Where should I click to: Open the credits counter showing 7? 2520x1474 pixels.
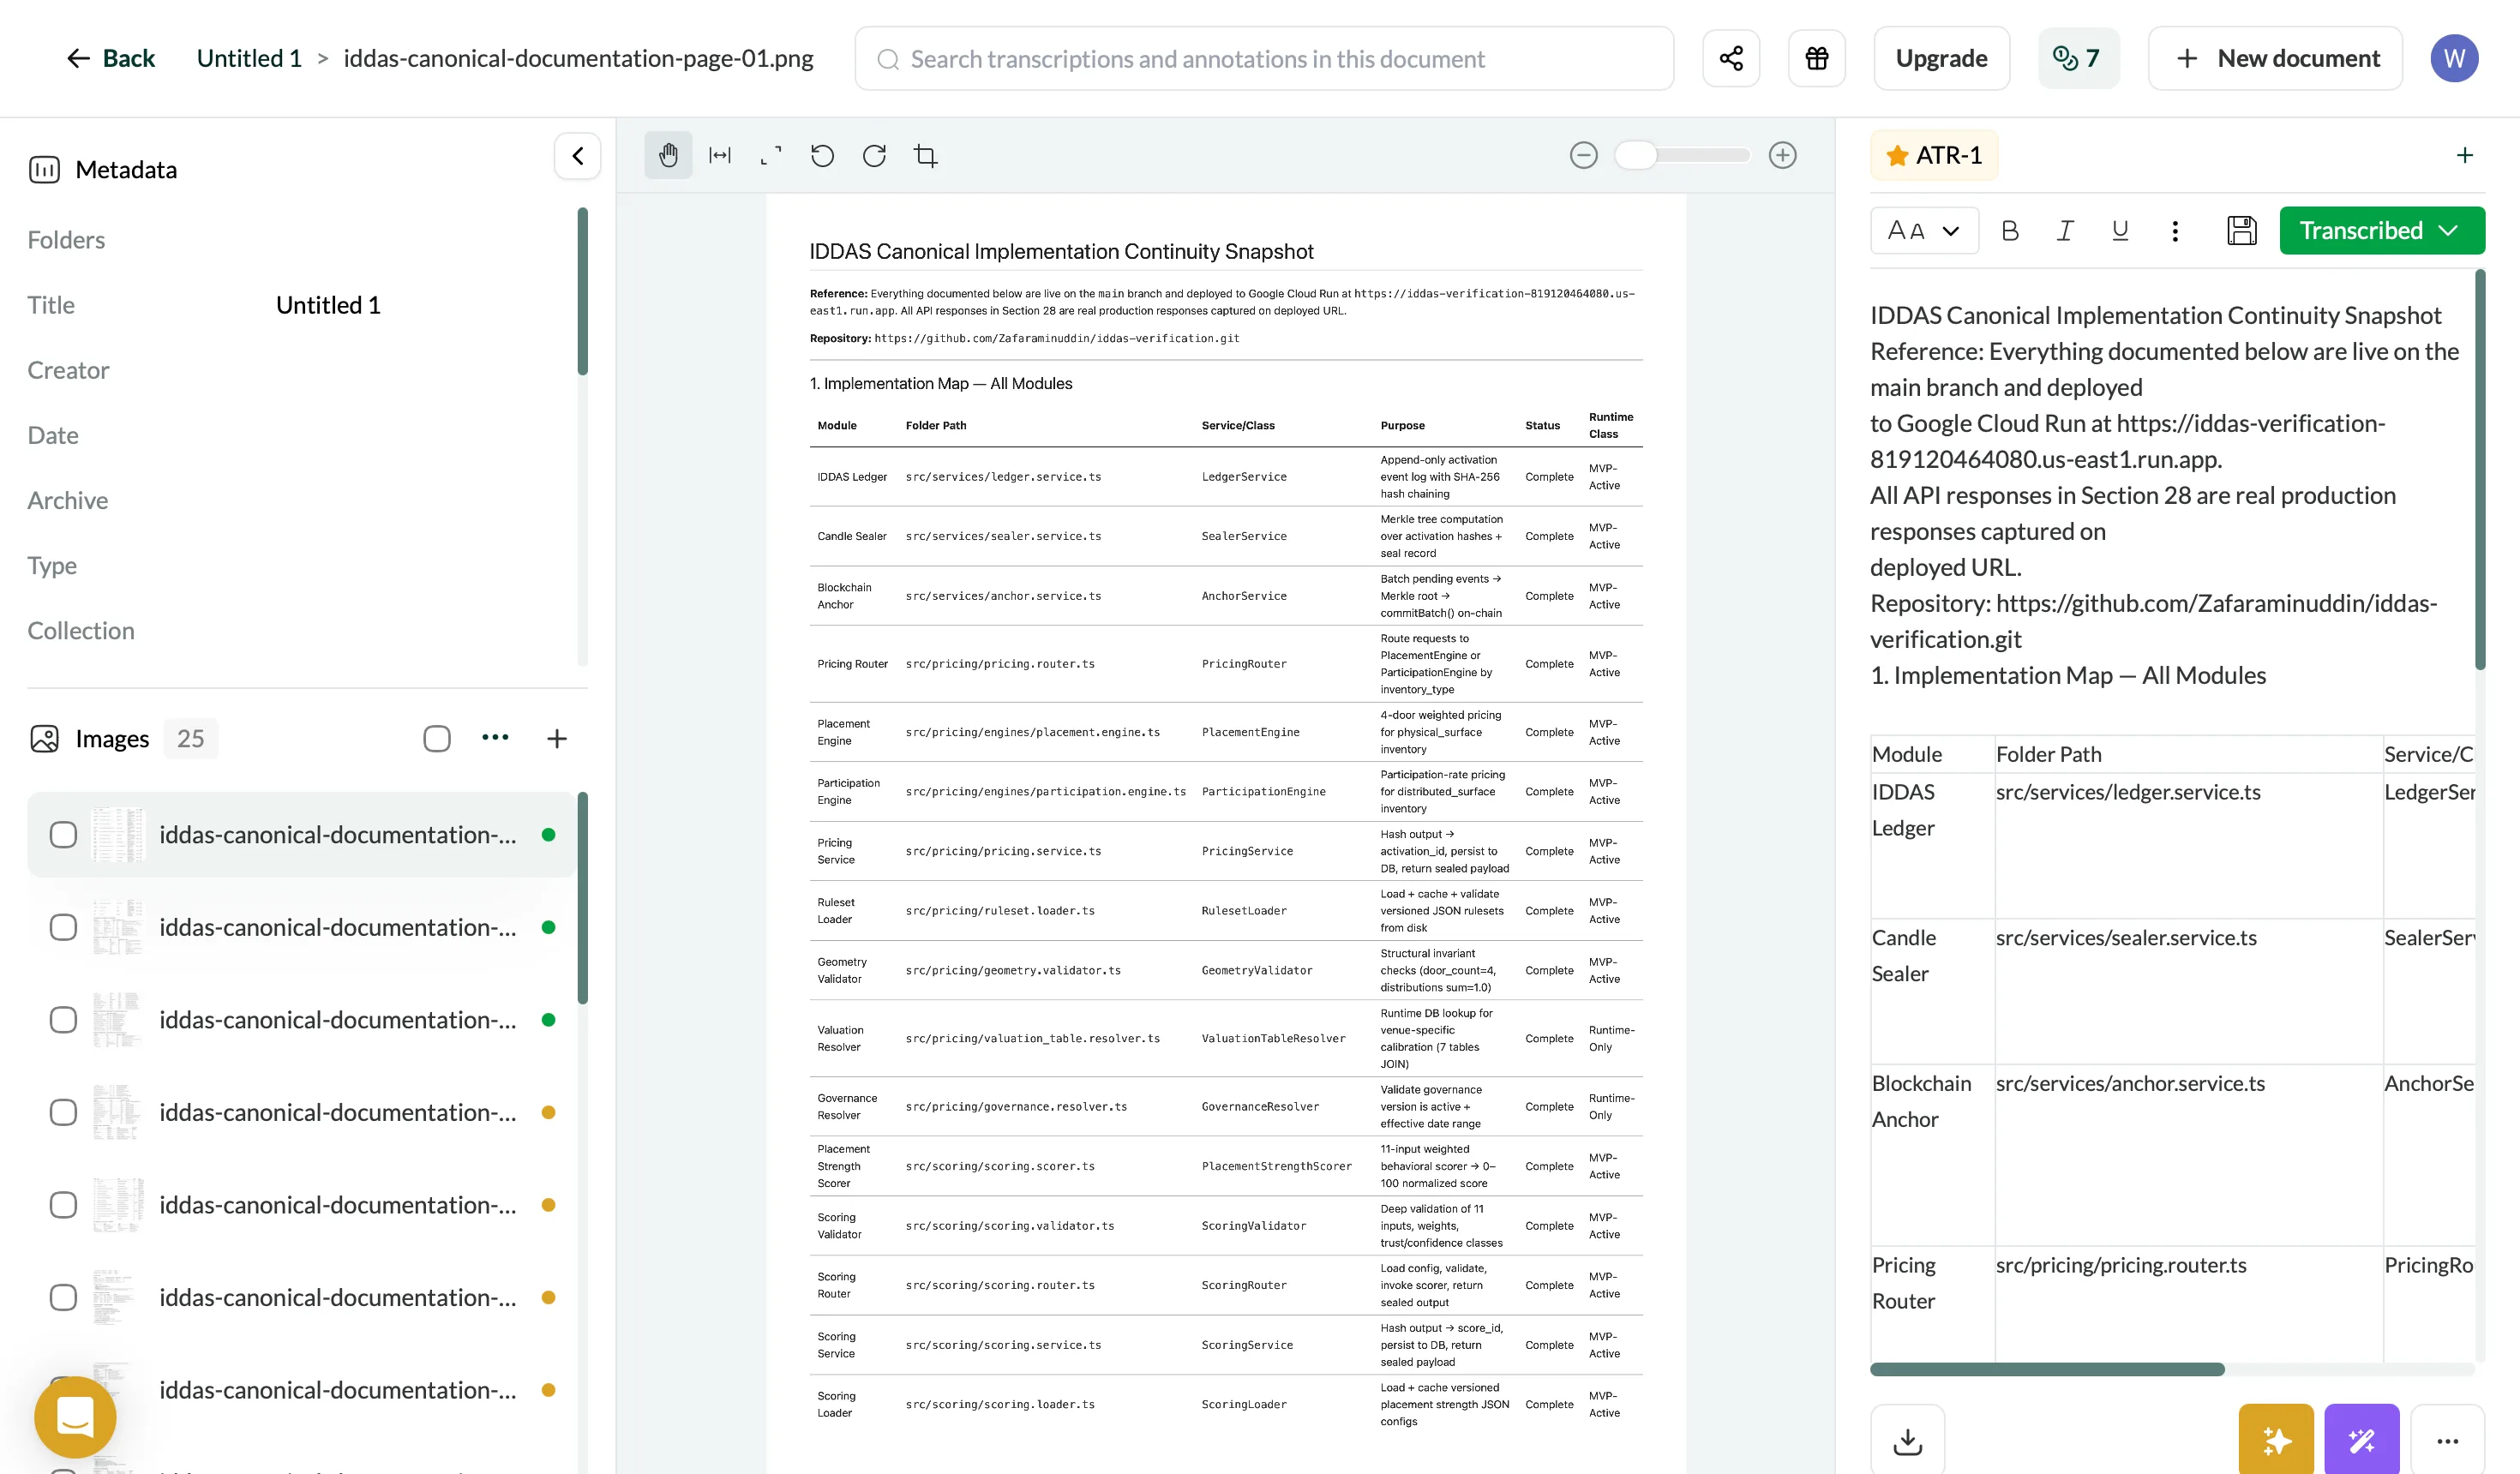(2078, 58)
